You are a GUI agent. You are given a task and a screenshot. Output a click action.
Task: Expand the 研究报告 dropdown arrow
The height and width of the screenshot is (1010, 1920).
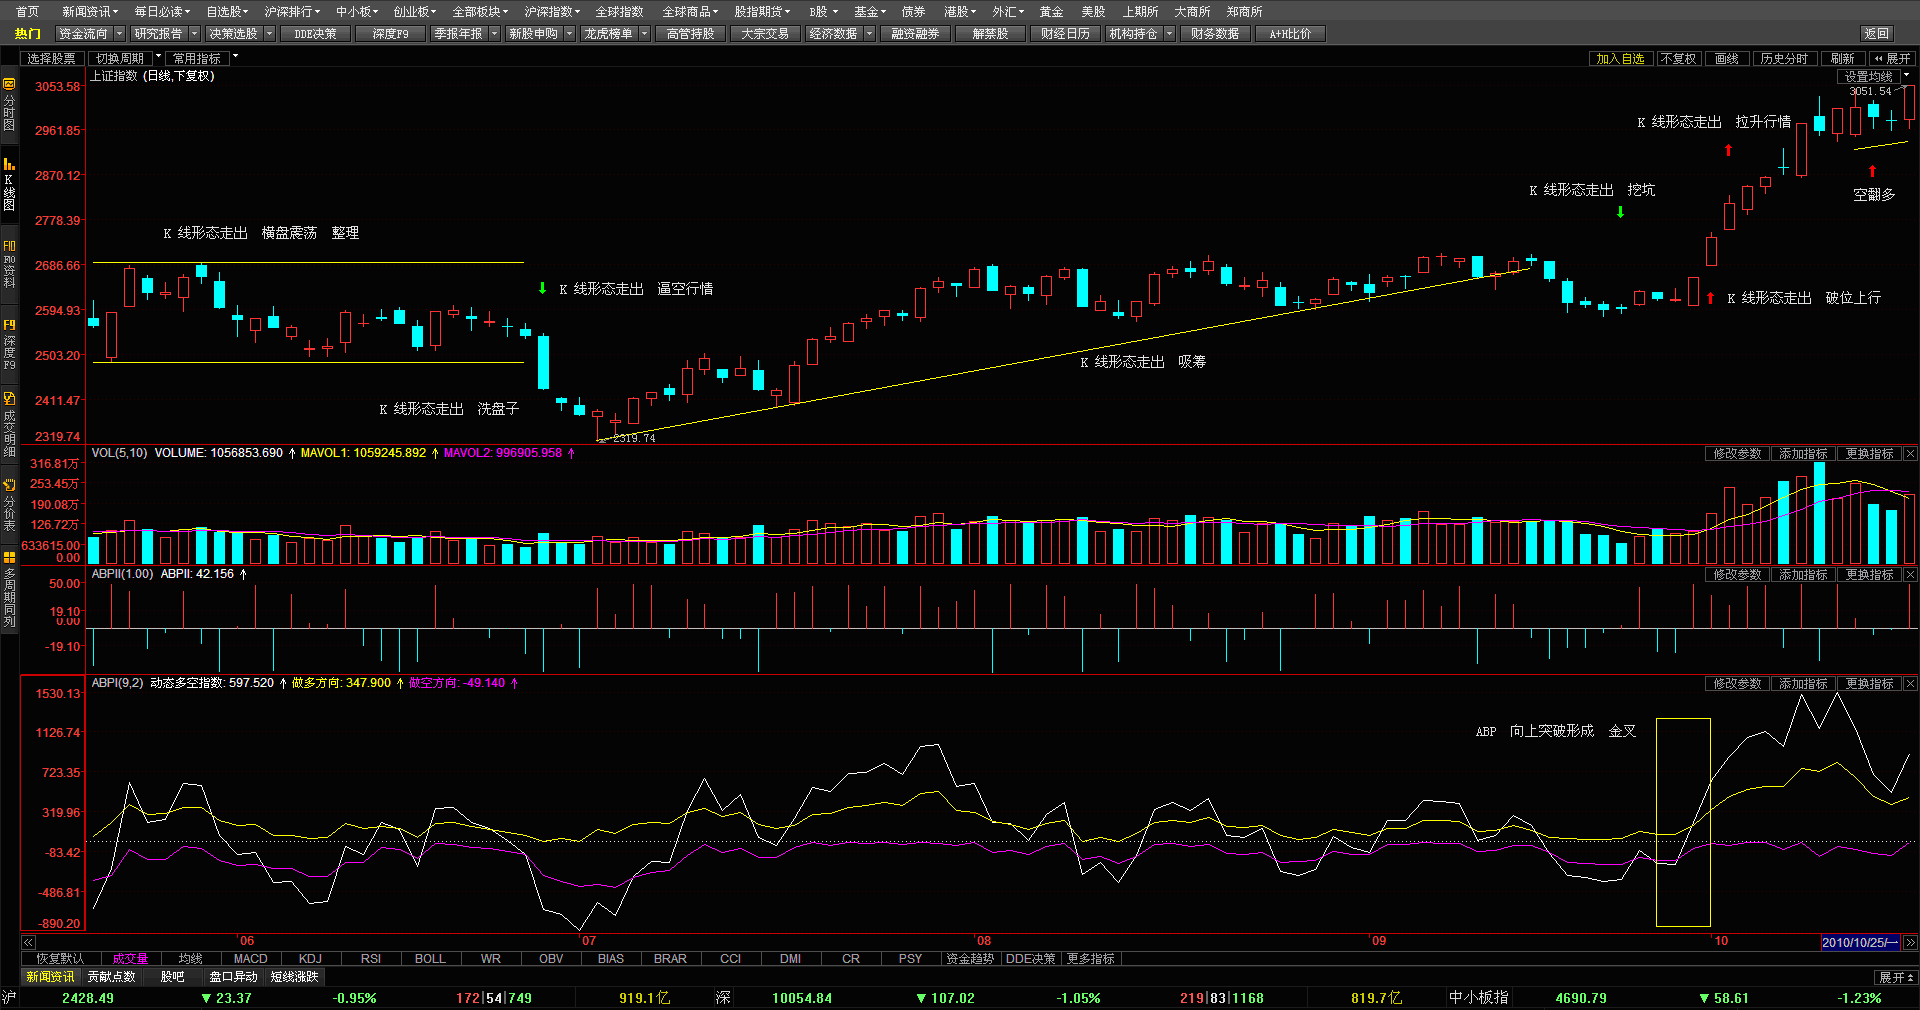pyautogui.click(x=195, y=34)
